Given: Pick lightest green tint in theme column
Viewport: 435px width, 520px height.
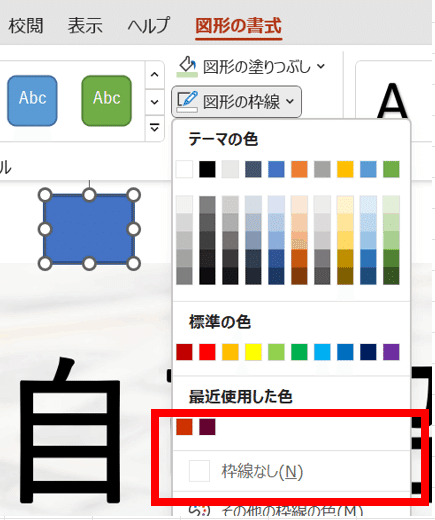Looking at the screenshot, I should (391, 204).
